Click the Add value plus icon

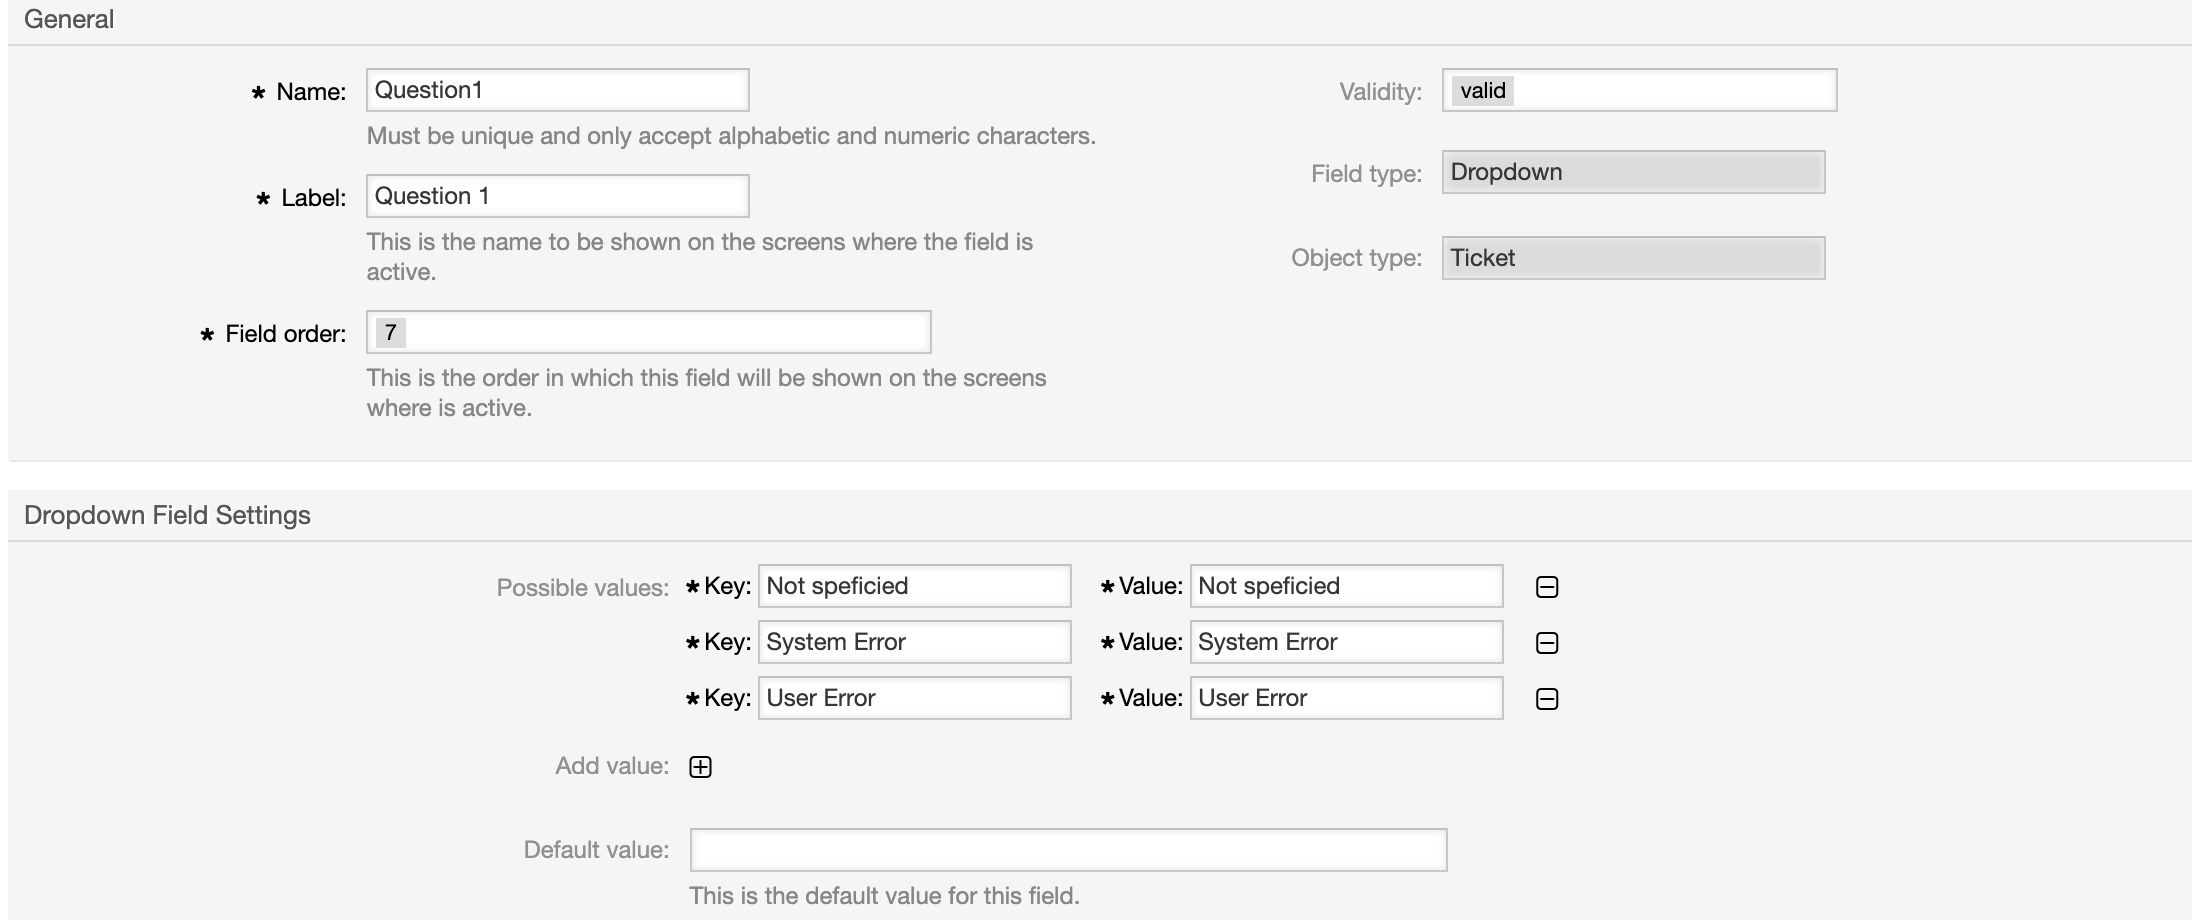[700, 767]
